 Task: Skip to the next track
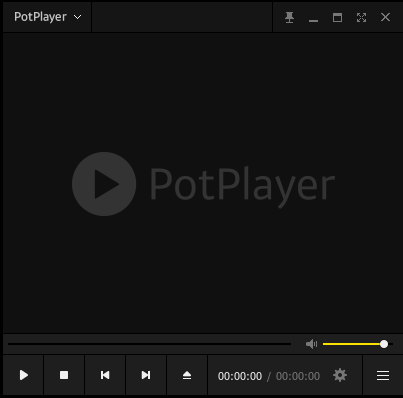click(146, 375)
